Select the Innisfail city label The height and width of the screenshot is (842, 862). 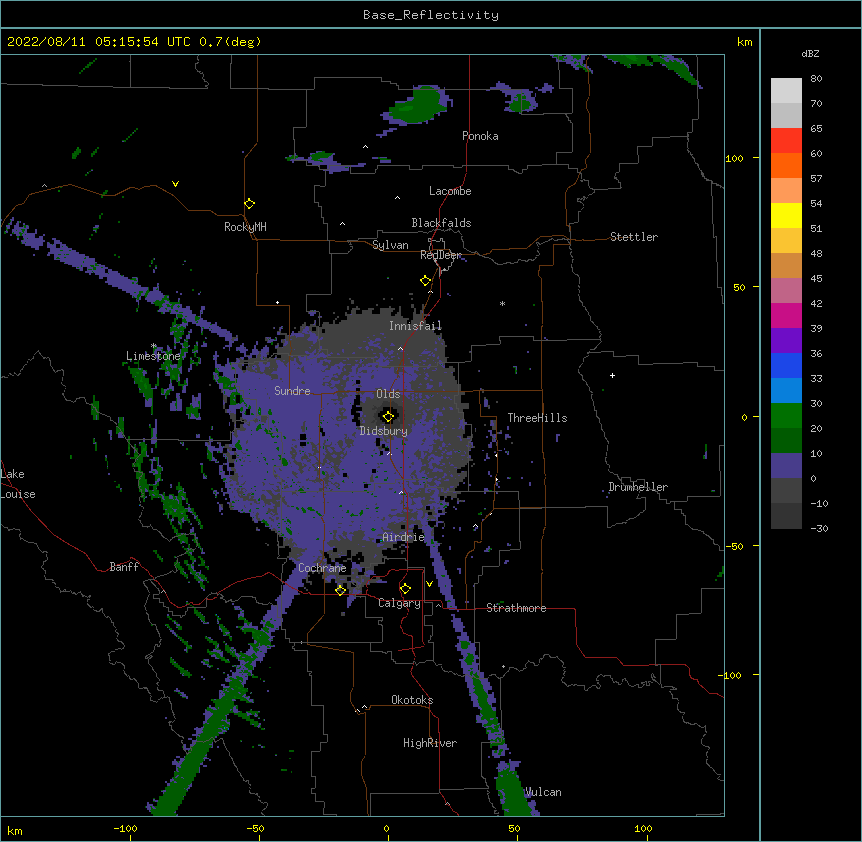tap(415, 326)
